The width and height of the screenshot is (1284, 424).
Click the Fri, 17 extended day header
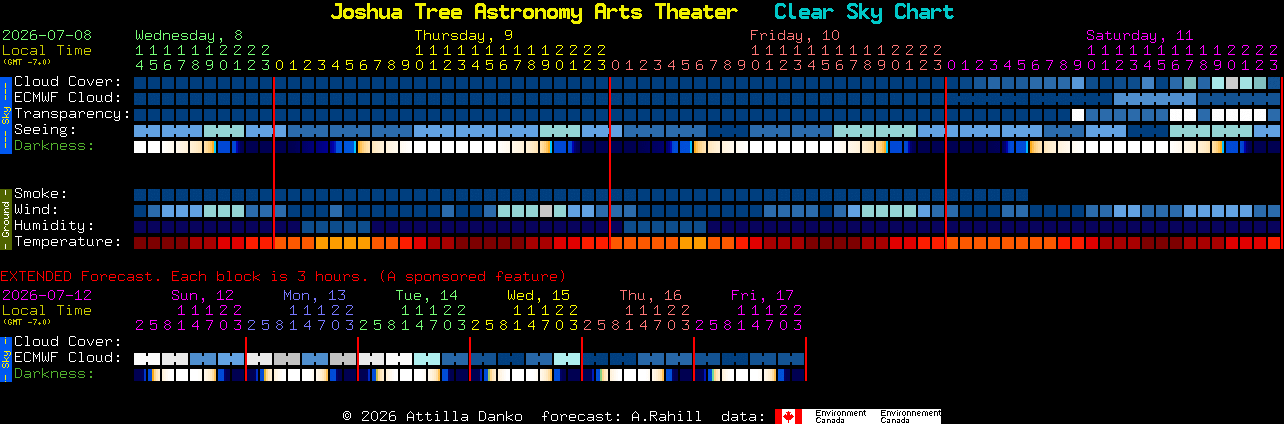[x=763, y=295]
